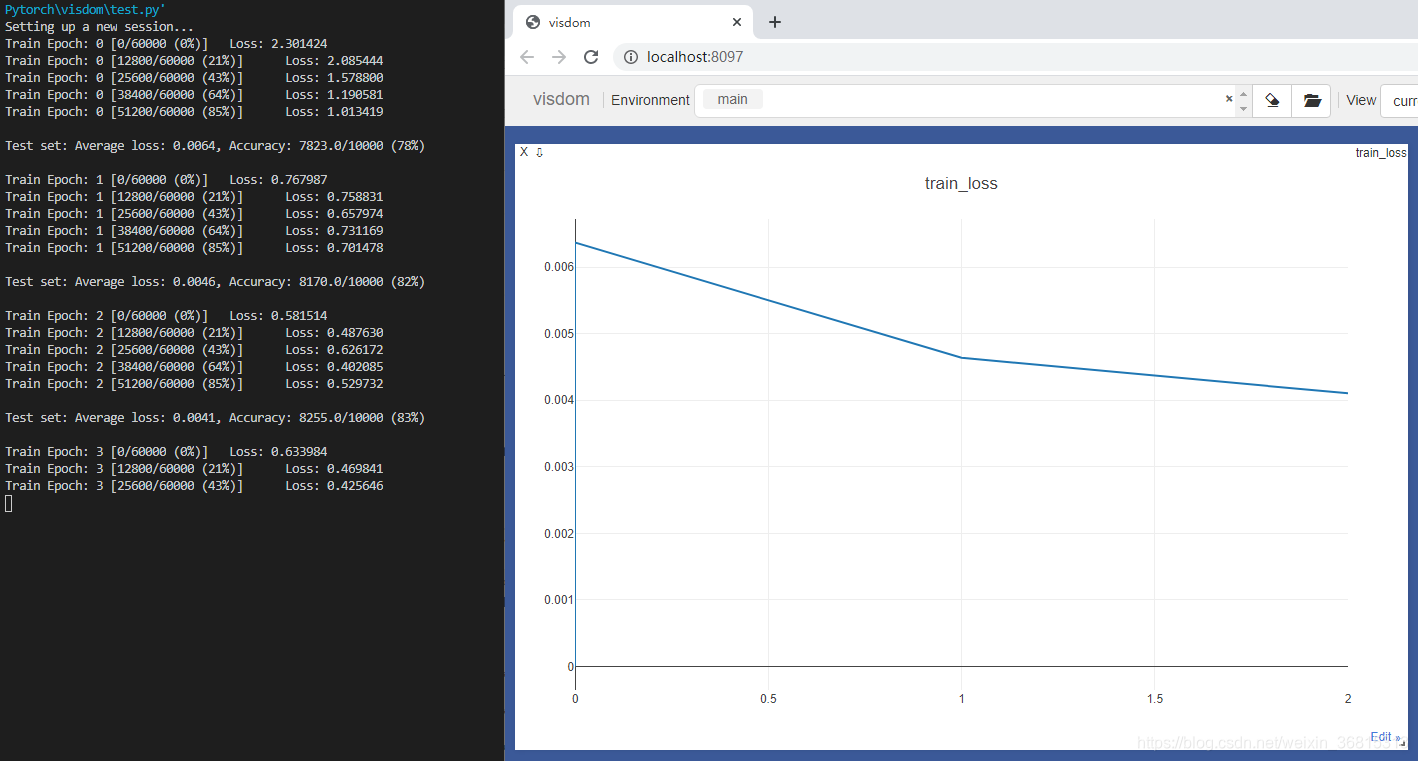Click the first Test set Accuracy 7823.0/10000 line
This screenshot has height=761, width=1418.
point(215,145)
